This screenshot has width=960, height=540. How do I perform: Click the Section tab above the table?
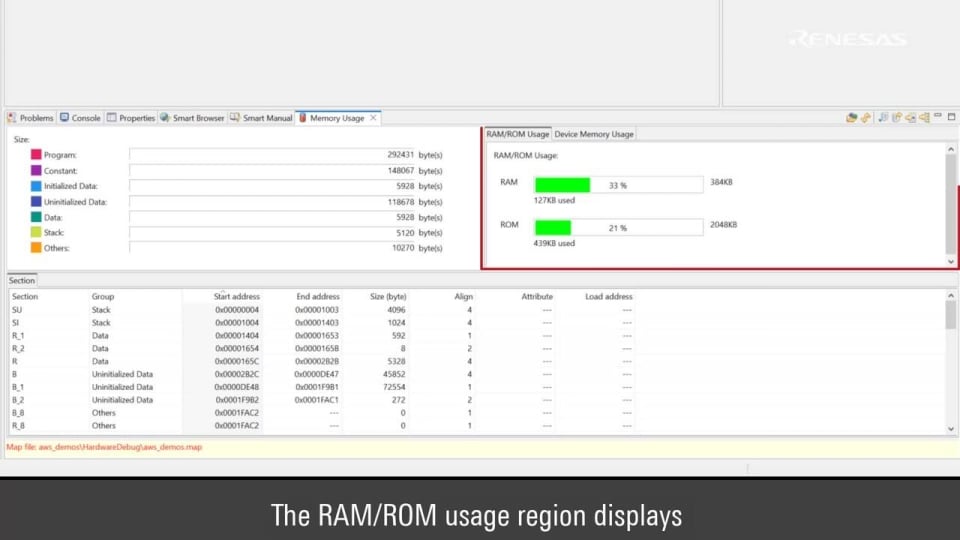pos(22,281)
